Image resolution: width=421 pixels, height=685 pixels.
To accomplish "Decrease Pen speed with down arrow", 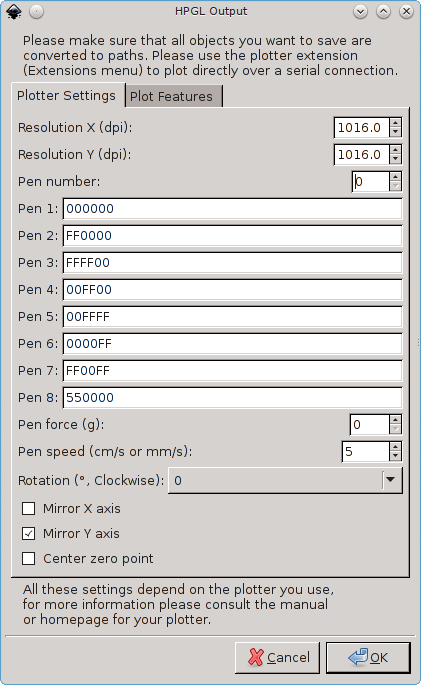I will 395,456.
